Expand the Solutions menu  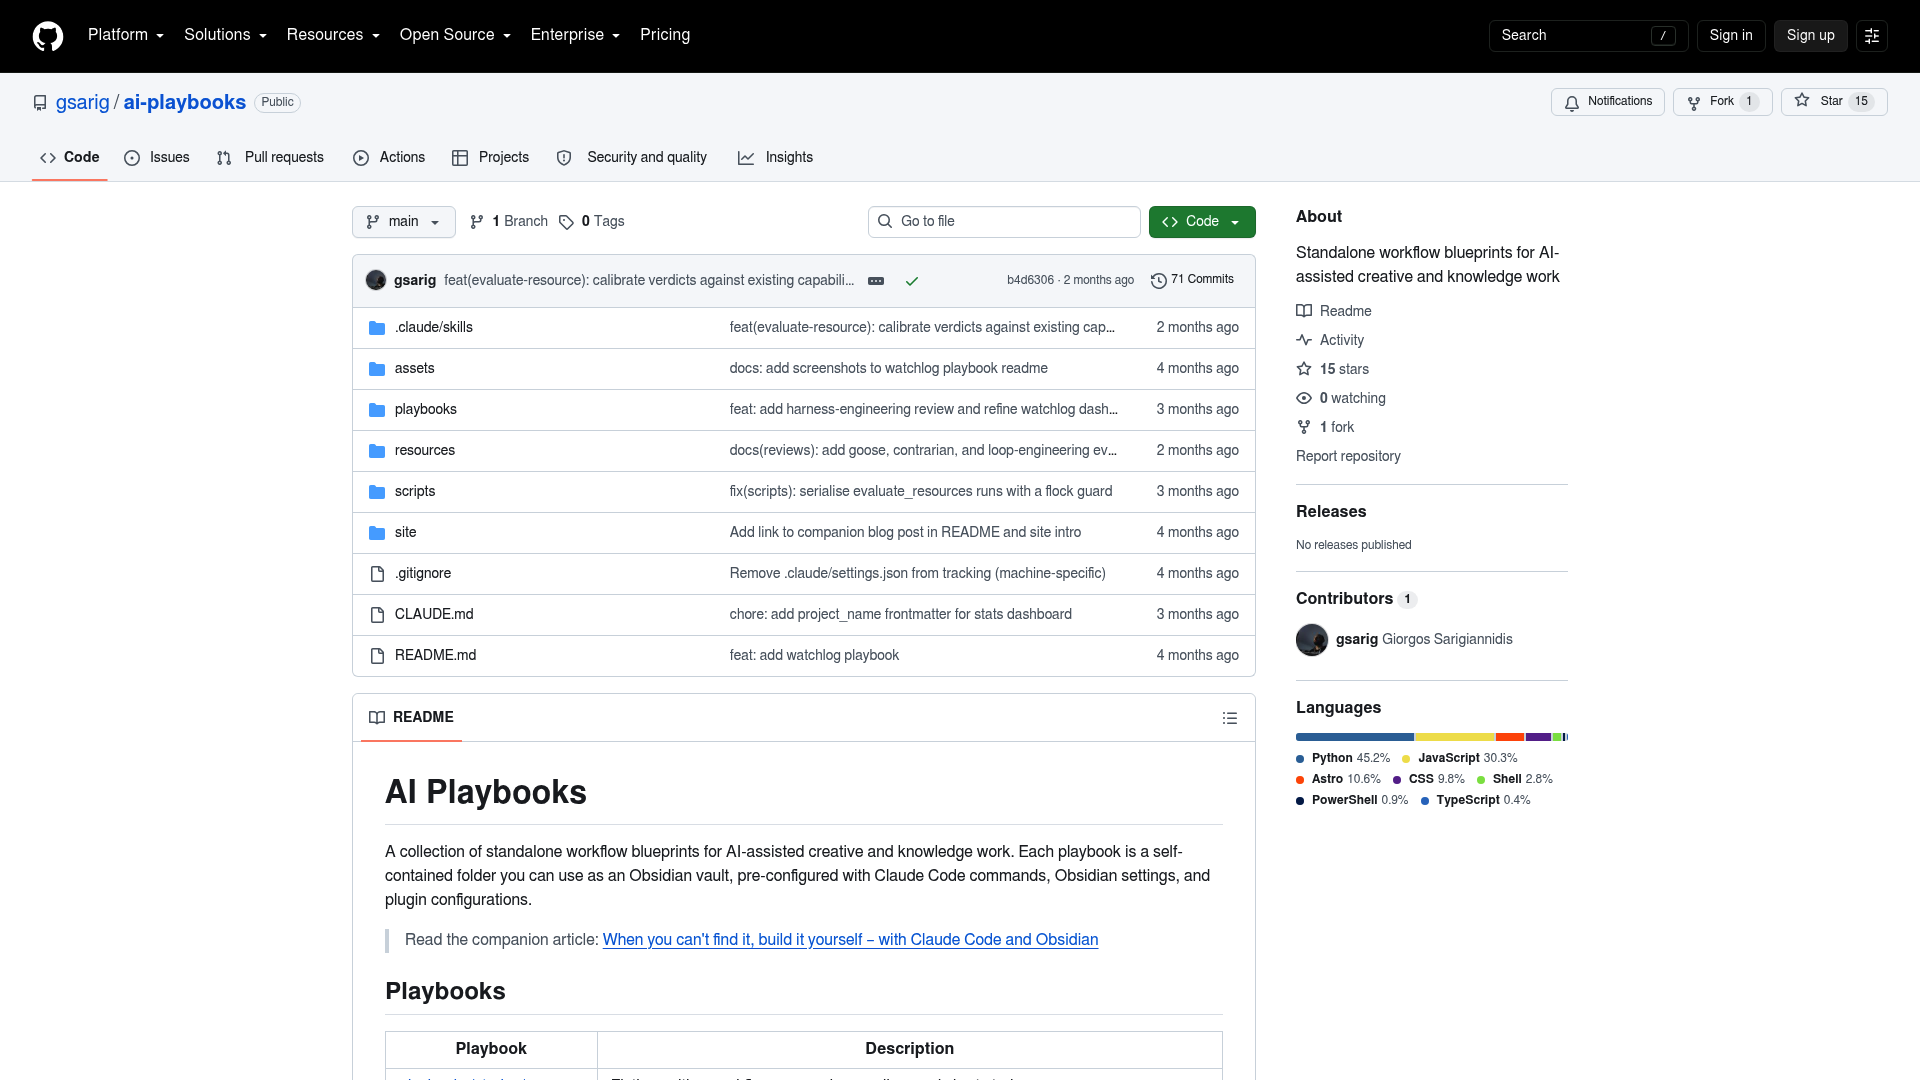coord(225,35)
